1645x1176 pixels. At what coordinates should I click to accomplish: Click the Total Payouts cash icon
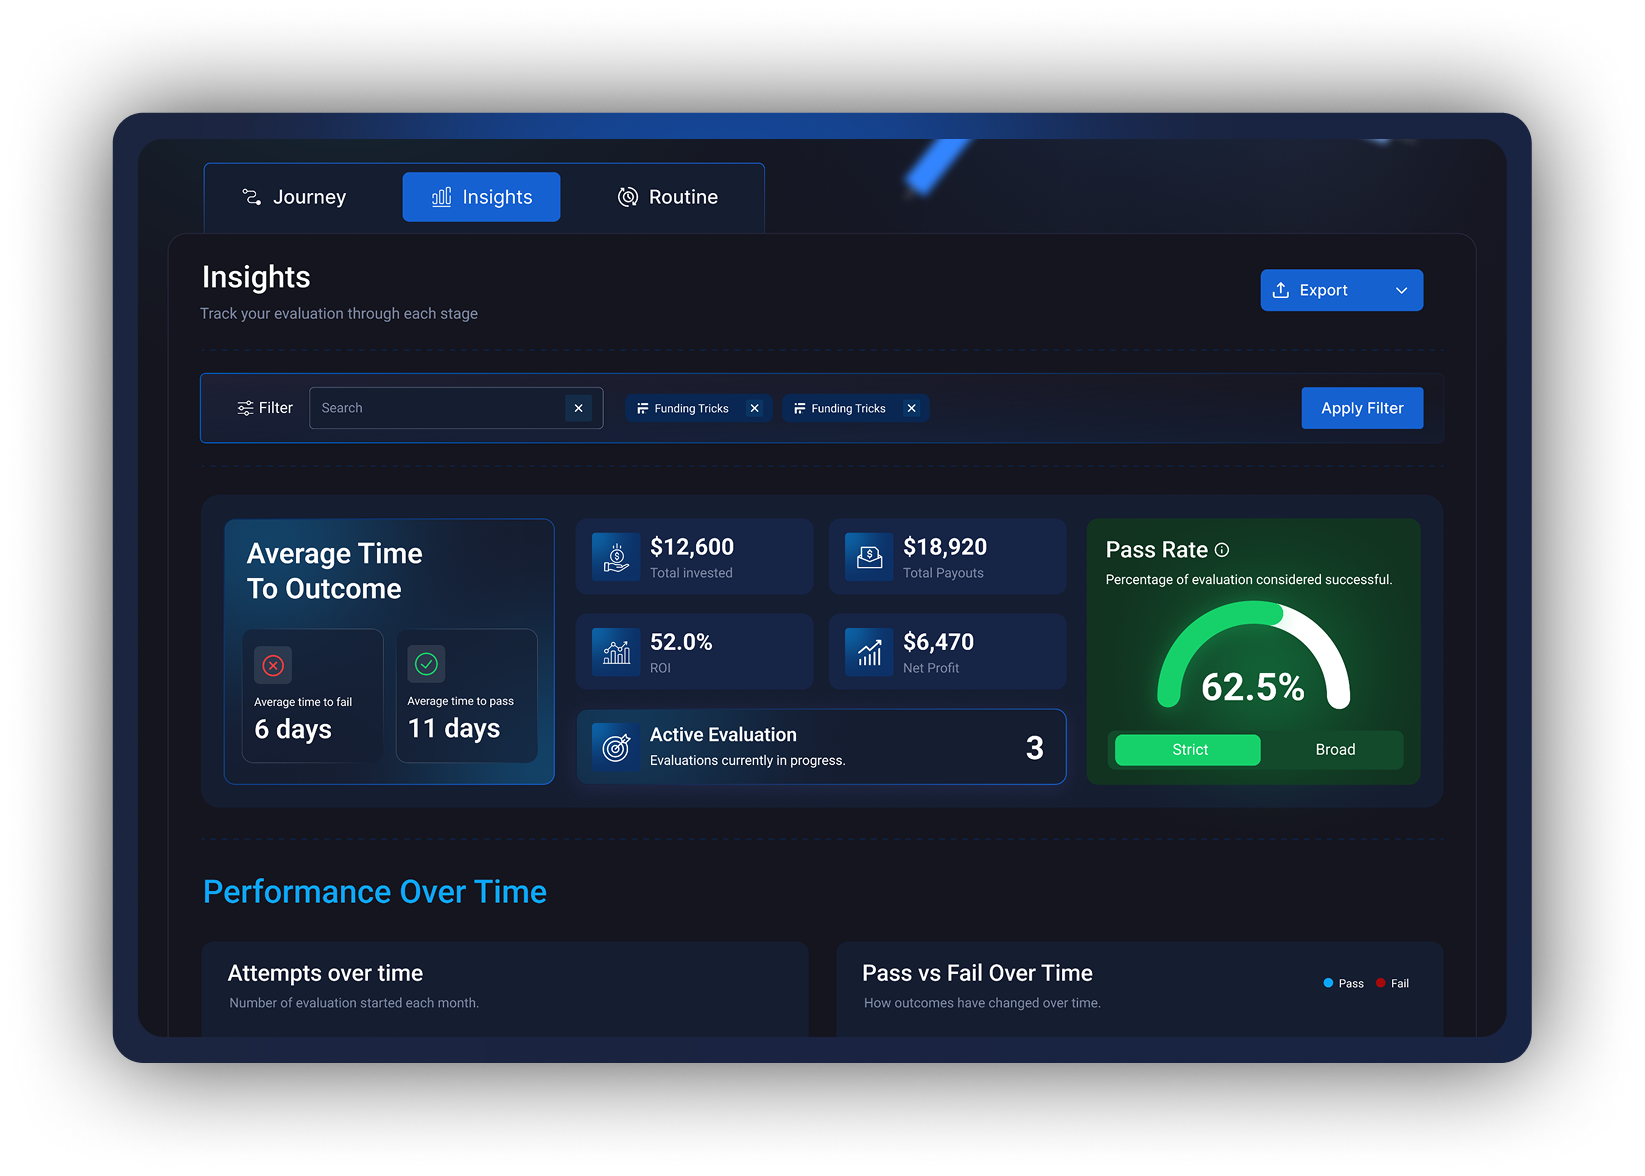pos(869,557)
